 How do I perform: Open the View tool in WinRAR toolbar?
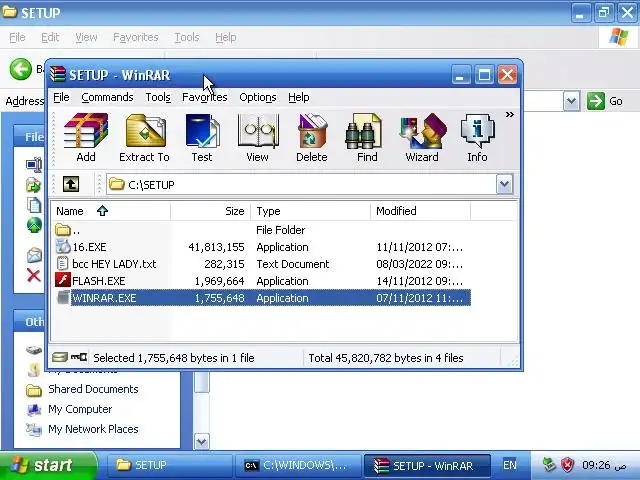point(258,138)
